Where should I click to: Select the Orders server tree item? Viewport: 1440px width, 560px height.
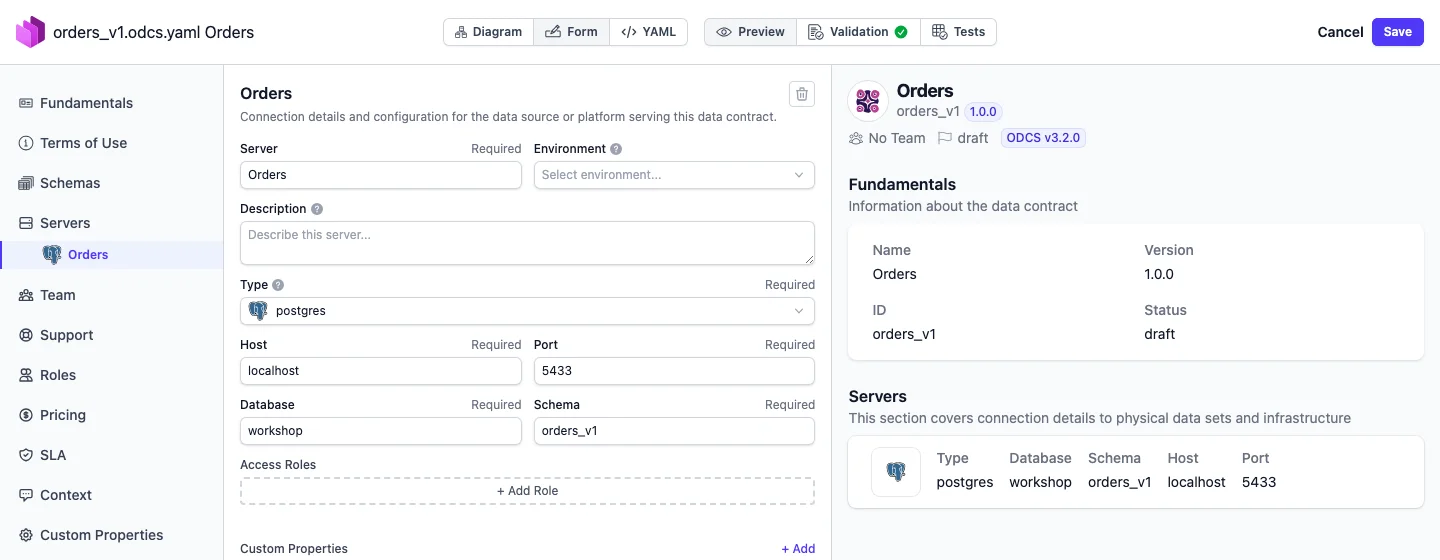[111, 255]
